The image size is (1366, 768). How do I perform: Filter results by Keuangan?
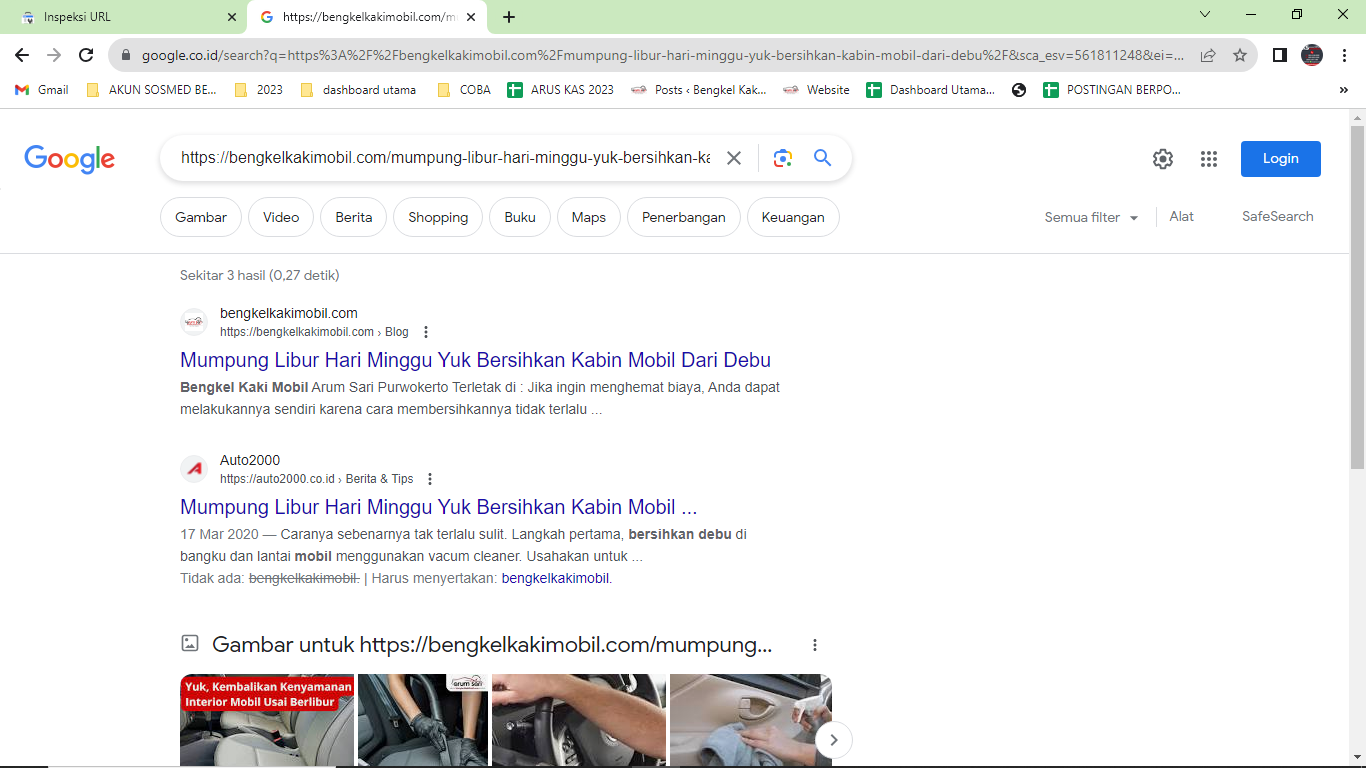pyautogui.click(x=793, y=217)
